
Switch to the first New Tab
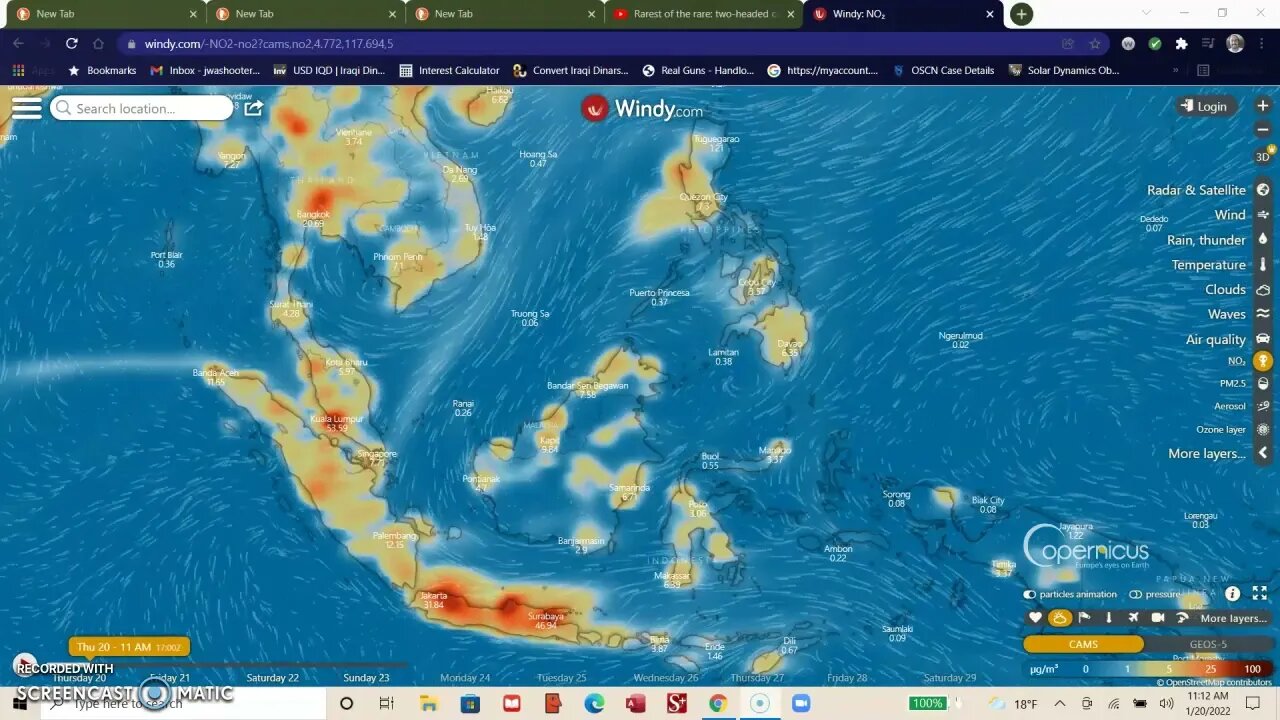tap(106, 14)
